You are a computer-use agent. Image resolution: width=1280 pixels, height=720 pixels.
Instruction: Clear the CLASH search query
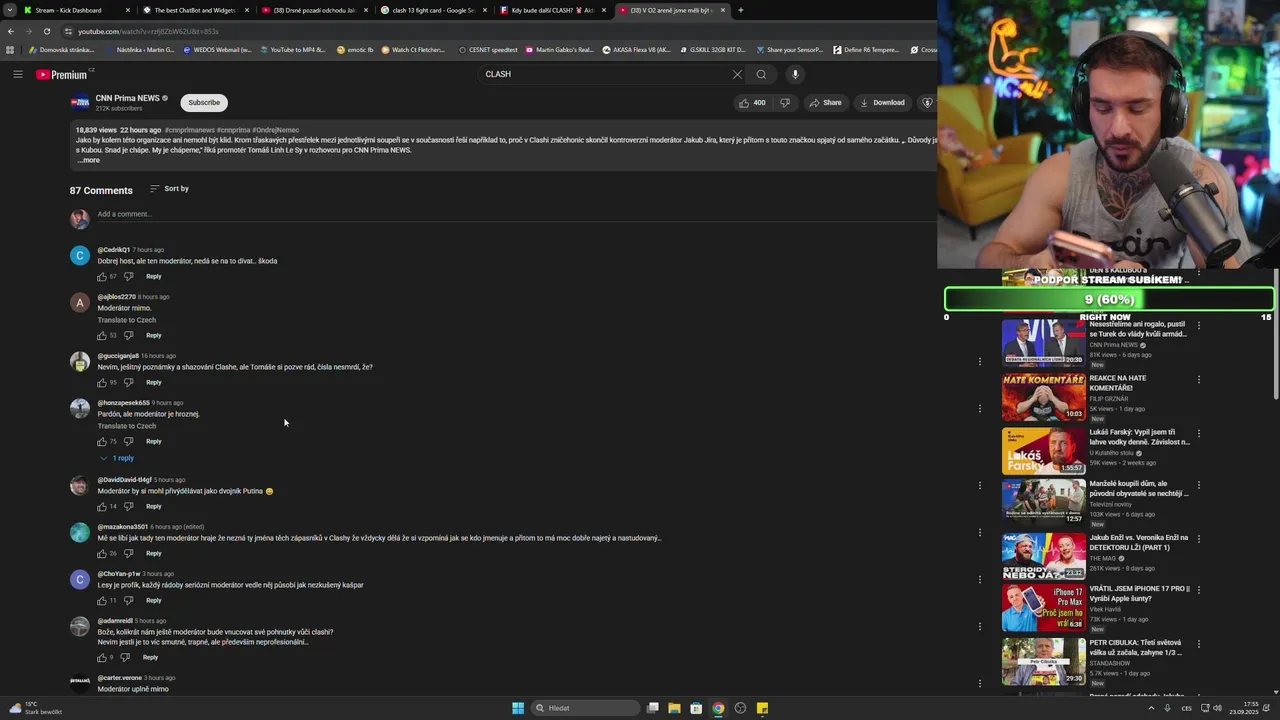point(737,74)
